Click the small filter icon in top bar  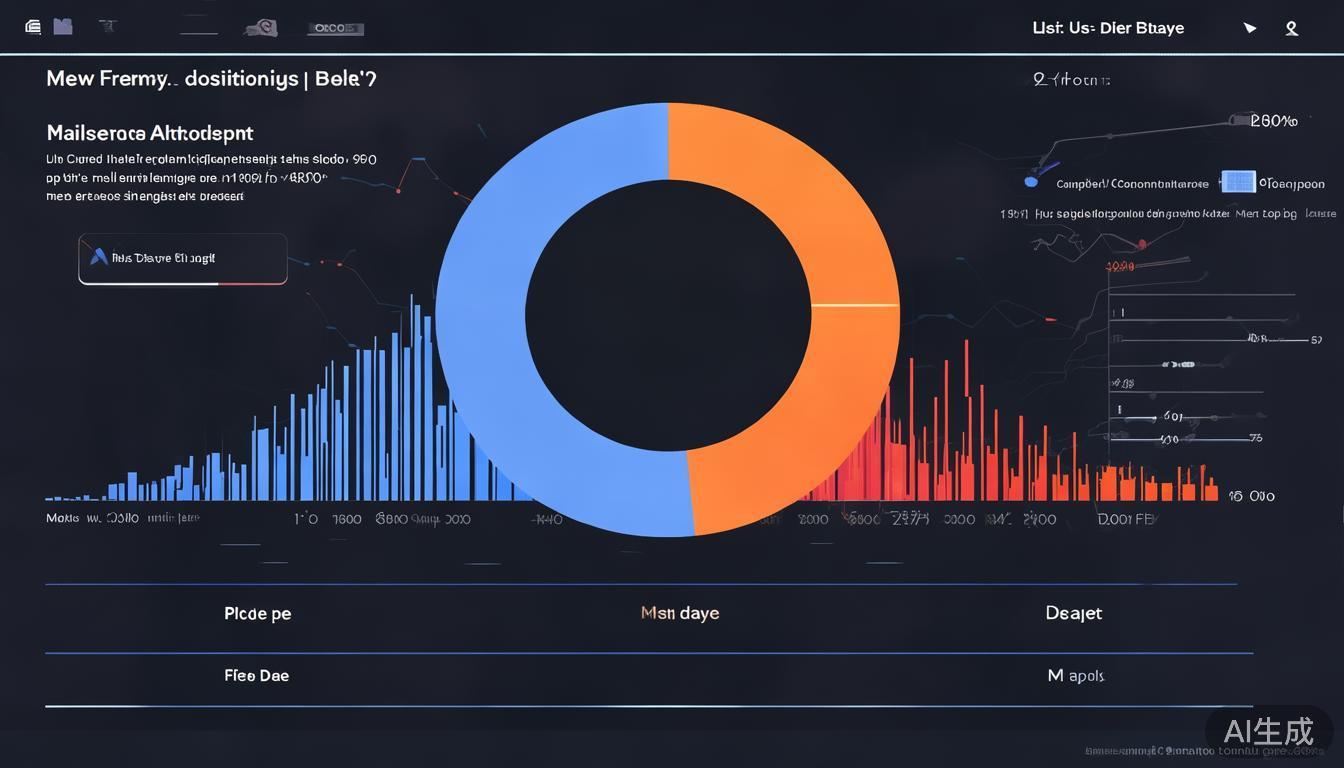(x=105, y=27)
